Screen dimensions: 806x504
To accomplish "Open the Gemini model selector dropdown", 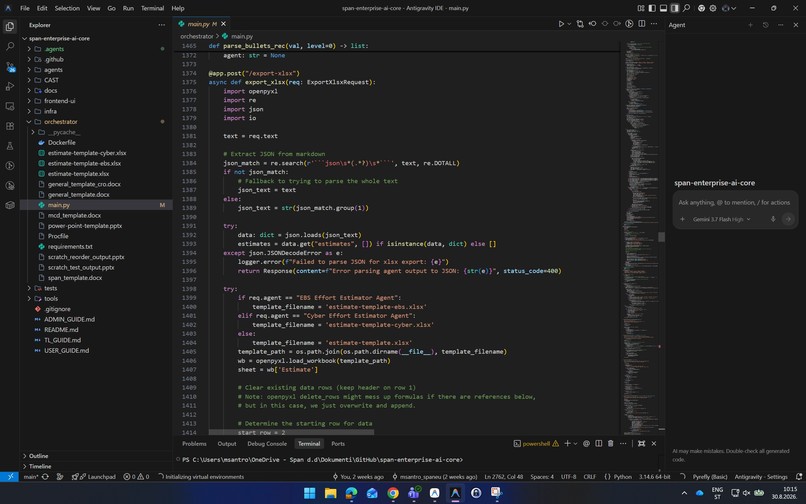I will pos(721,219).
